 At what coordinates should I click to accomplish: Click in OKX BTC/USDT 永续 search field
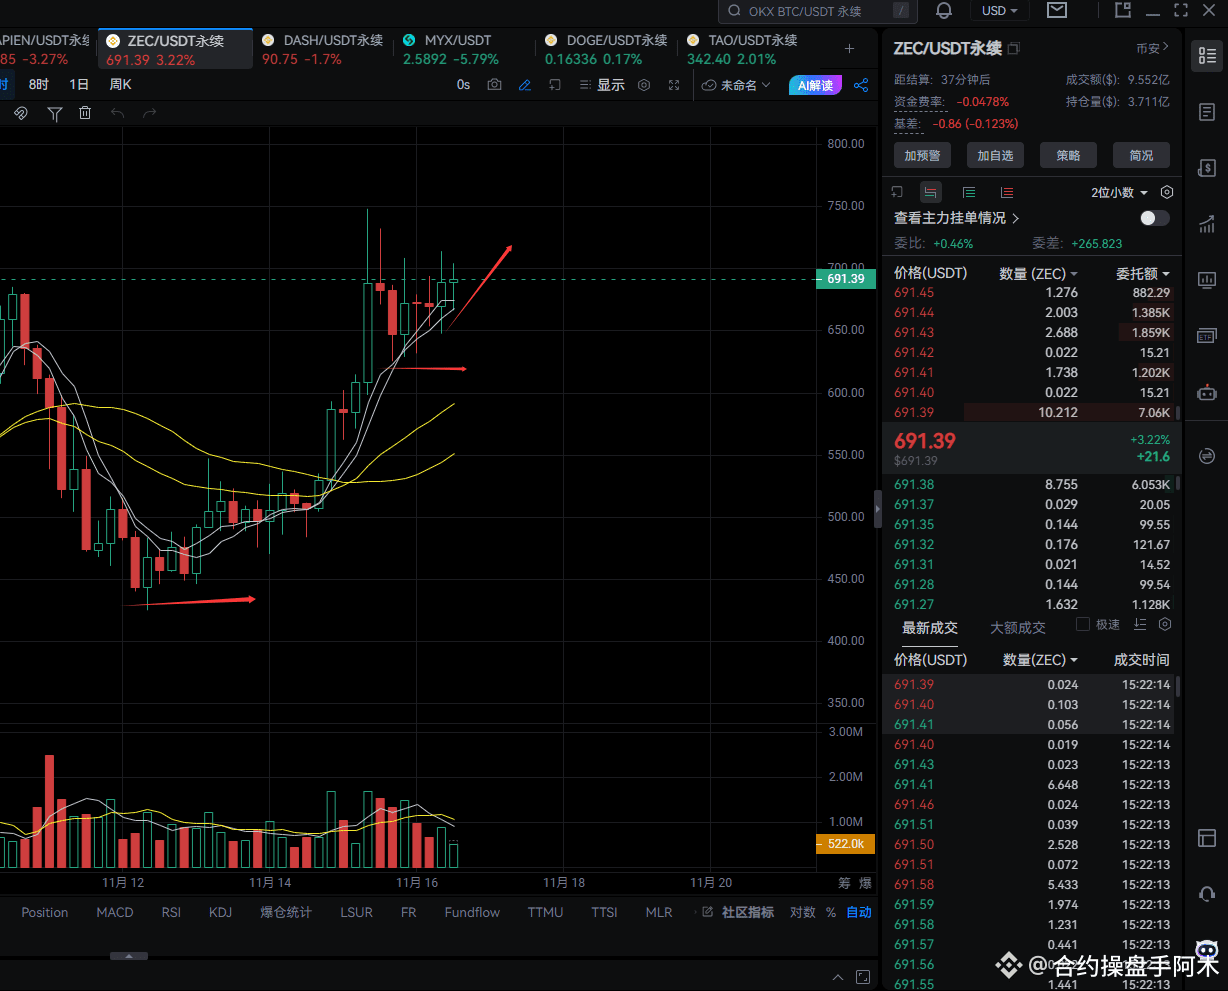tap(816, 11)
